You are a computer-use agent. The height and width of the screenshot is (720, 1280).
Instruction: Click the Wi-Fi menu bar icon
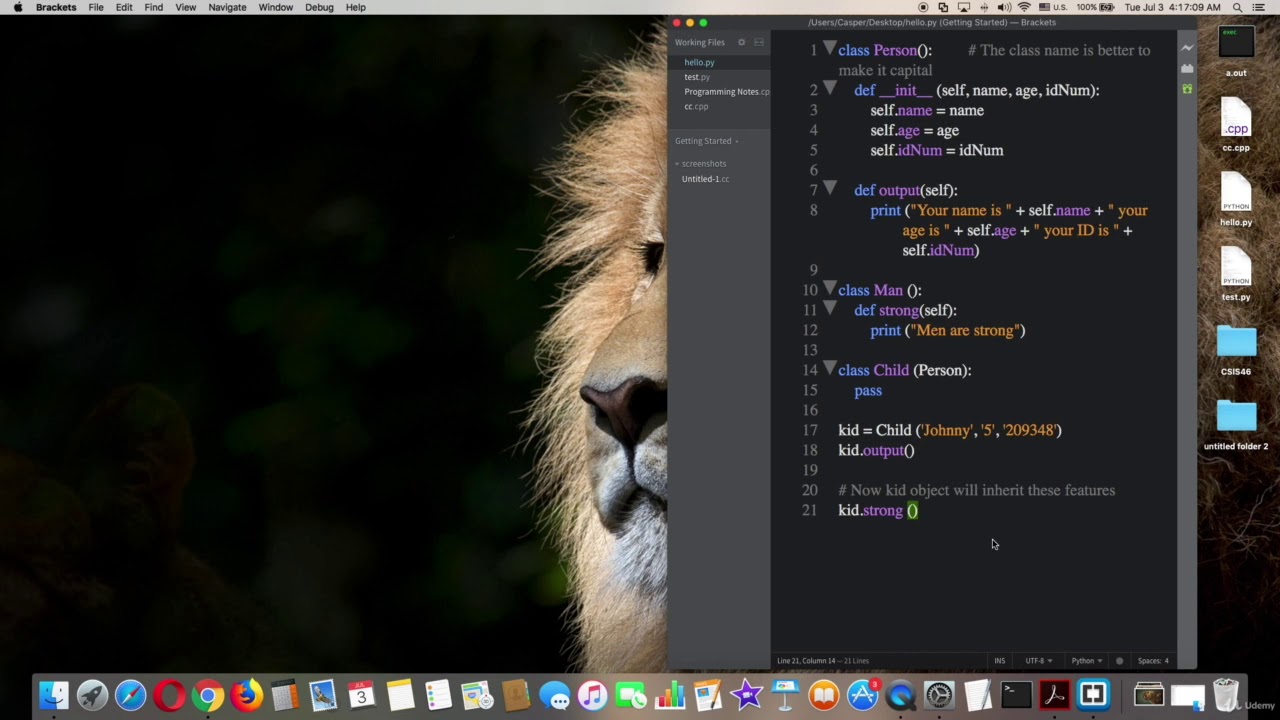[x=1024, y=7]
